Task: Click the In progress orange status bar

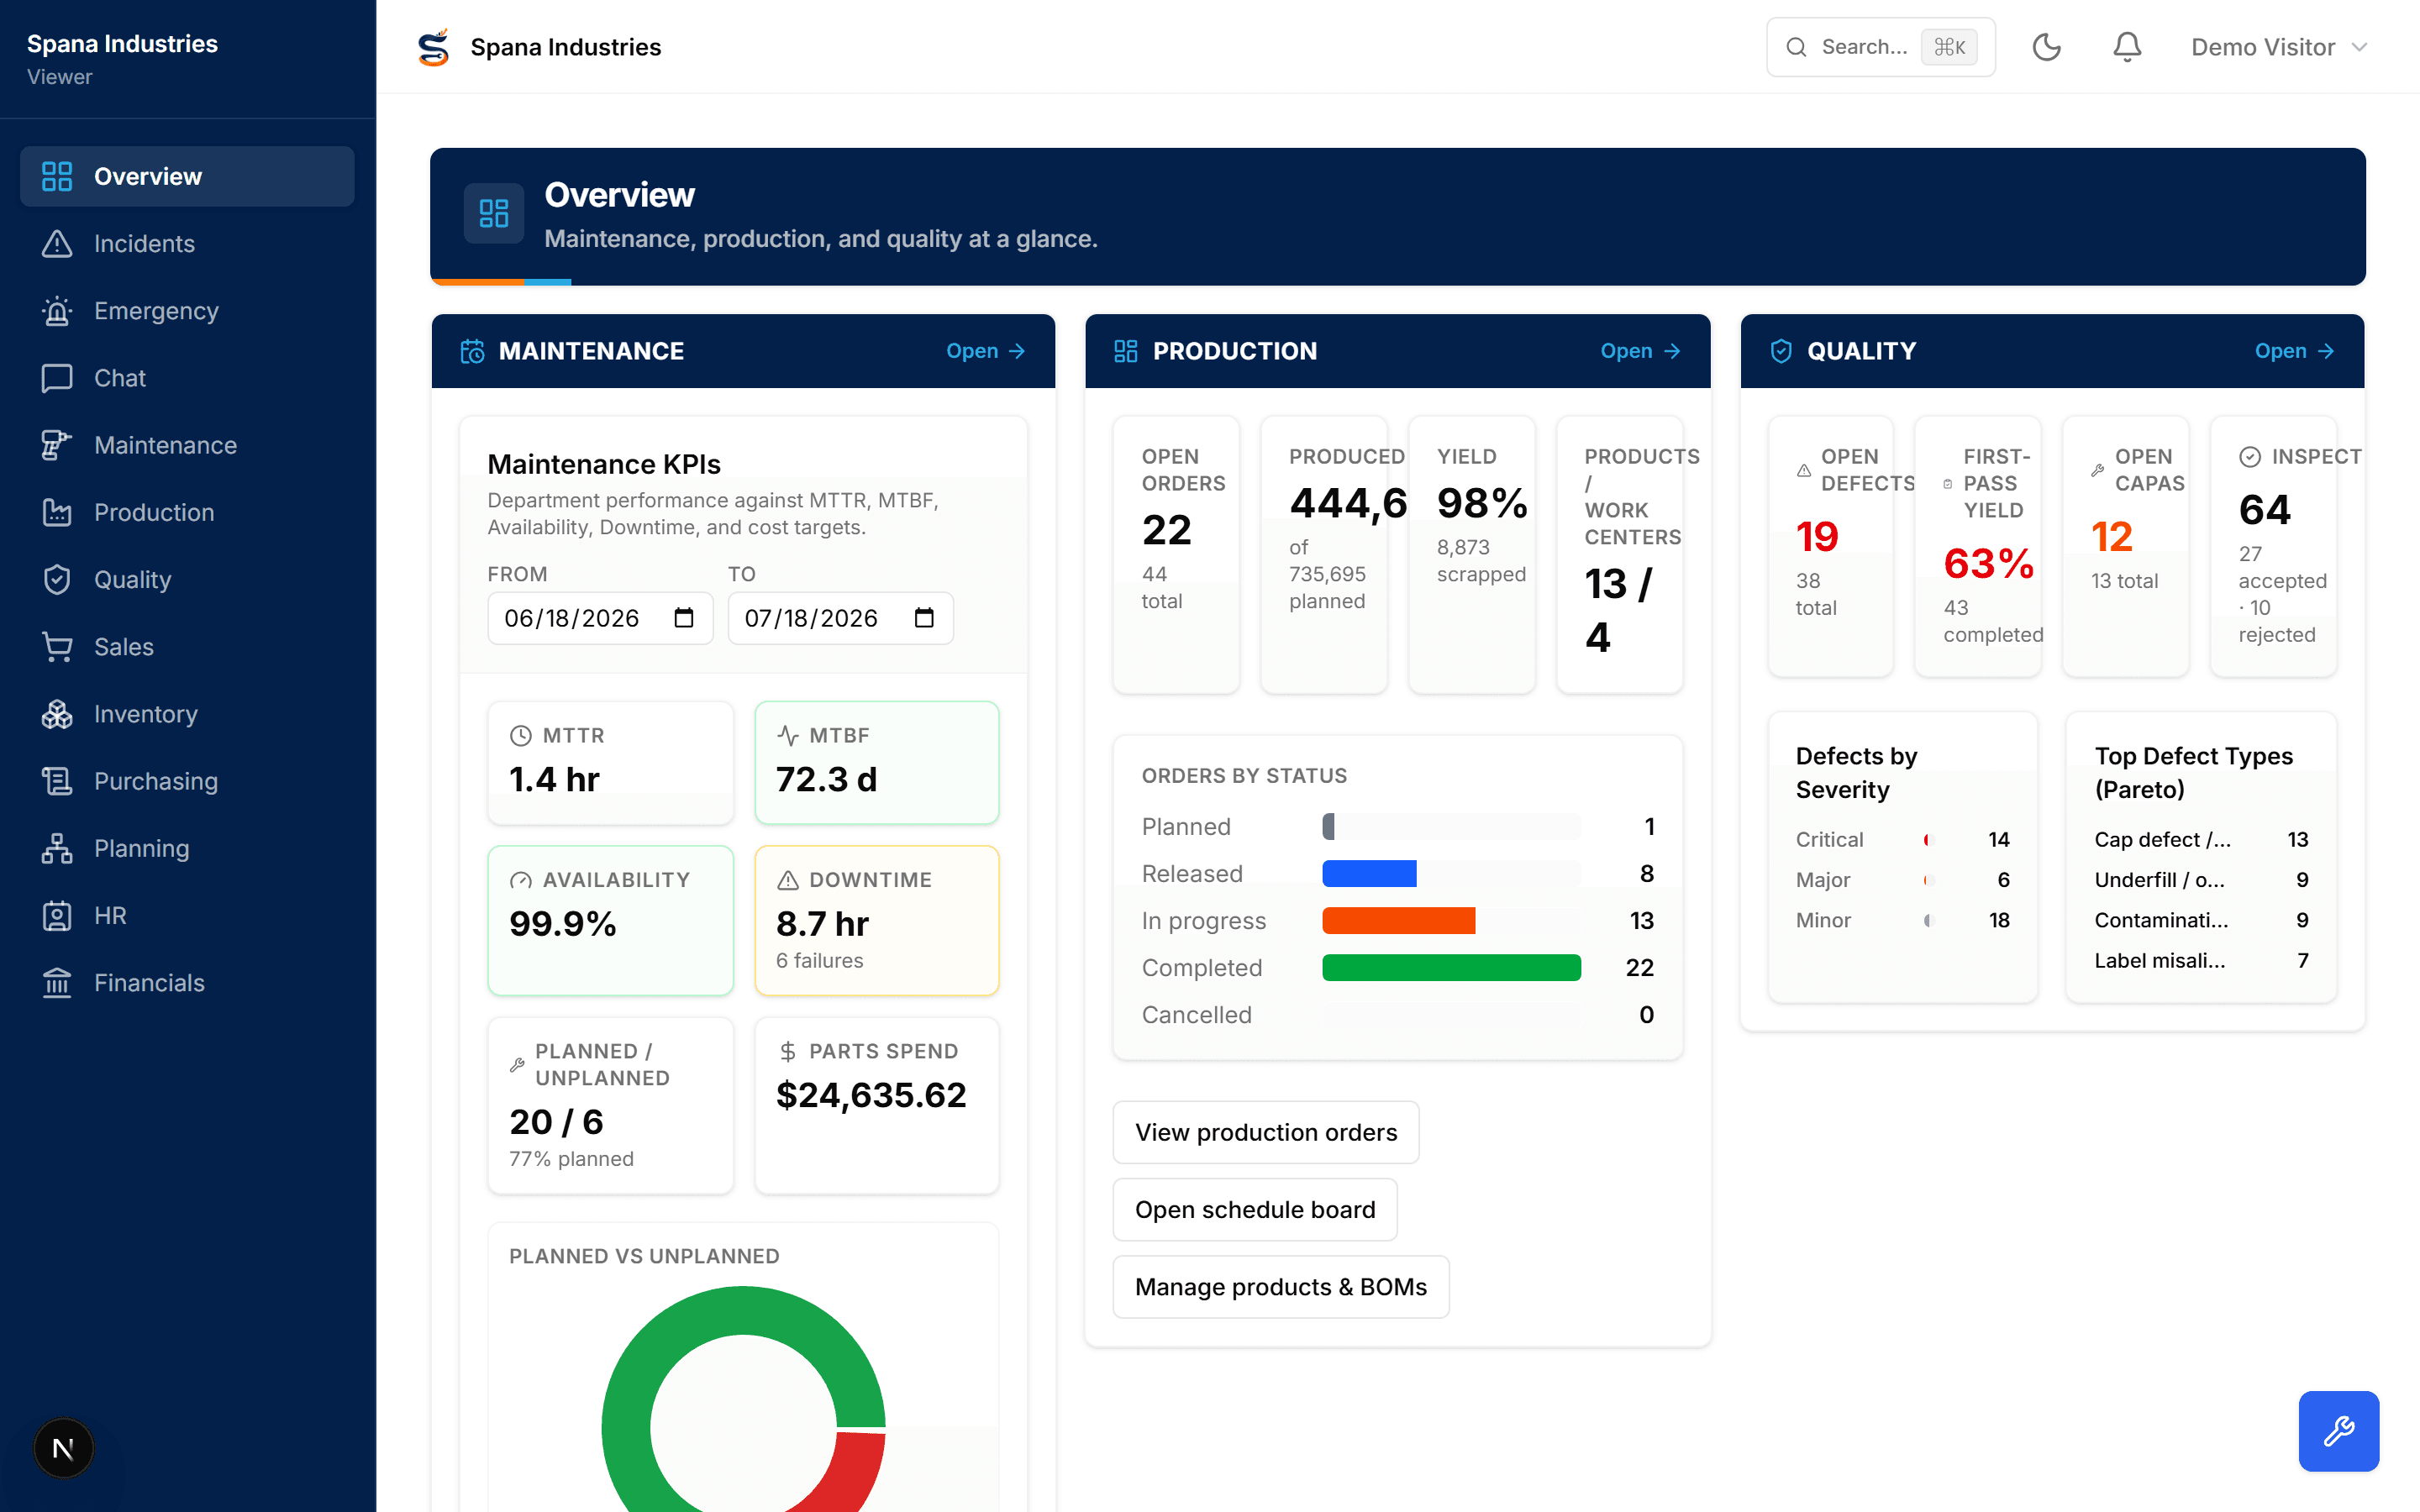Action: [1398, 920]
